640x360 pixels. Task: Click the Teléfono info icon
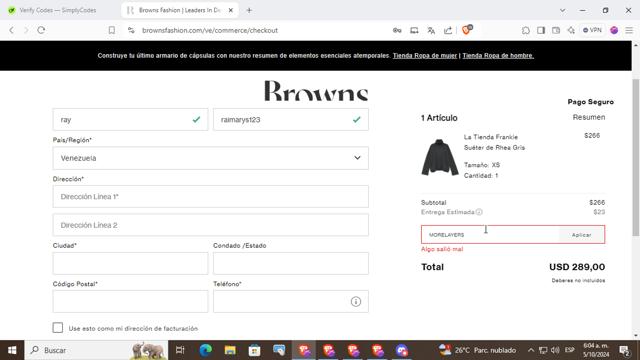tap(356, 302)
